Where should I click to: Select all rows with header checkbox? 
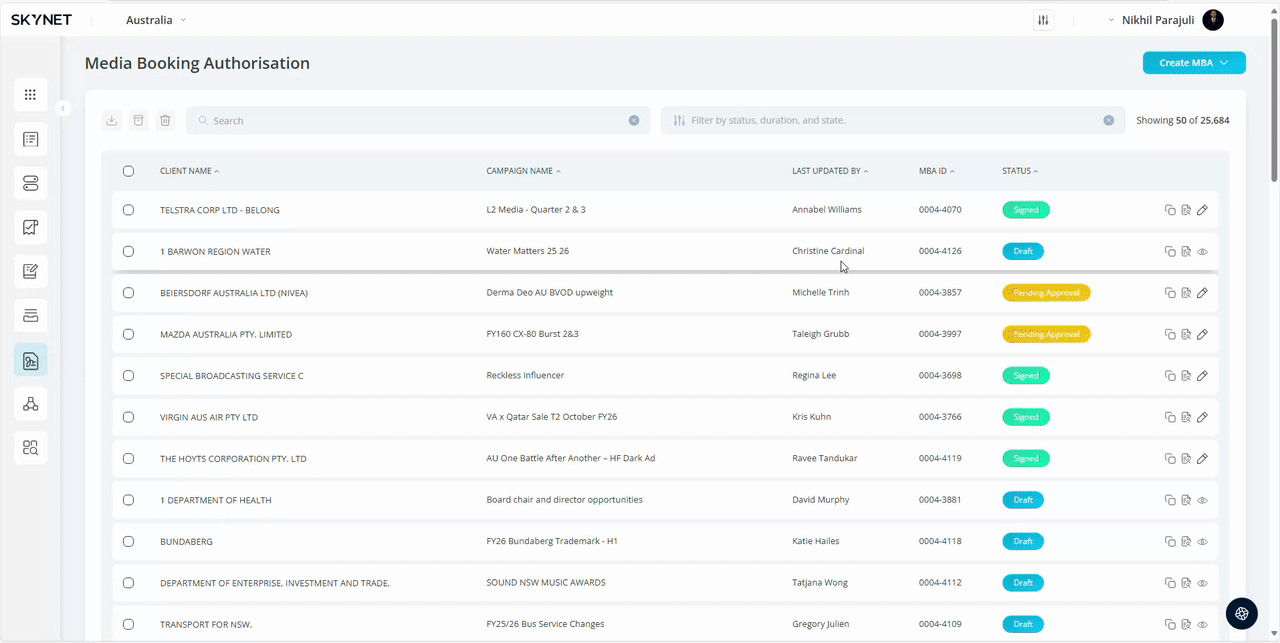coord(128,171)
